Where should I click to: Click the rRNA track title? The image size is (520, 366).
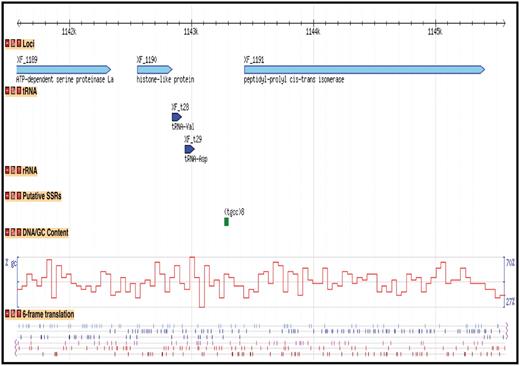click(x=30, y=171)
